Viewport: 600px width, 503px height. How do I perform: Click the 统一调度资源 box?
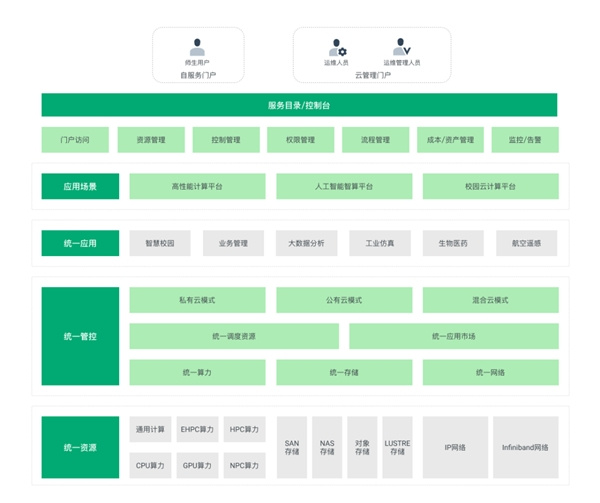[x=234, y=336]
